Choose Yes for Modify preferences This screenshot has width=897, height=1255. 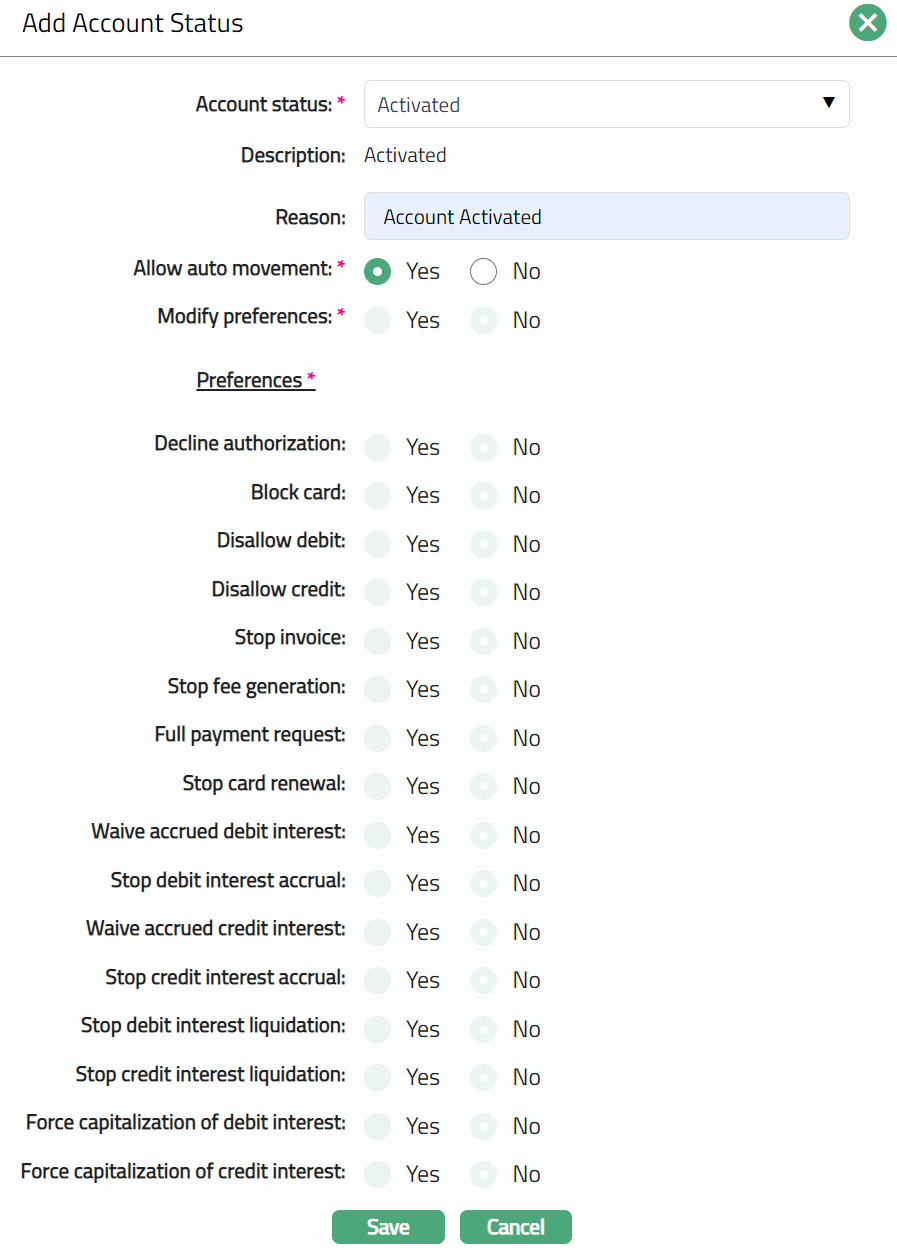(x=378, y=320)
